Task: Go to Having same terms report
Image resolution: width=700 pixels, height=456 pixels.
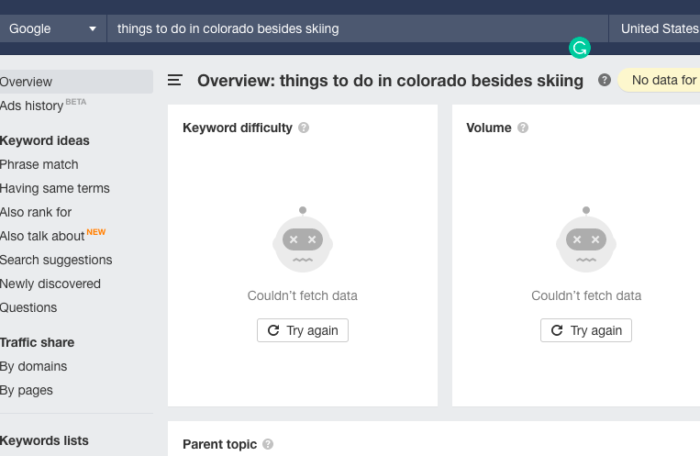Action: tap(55, 189)
